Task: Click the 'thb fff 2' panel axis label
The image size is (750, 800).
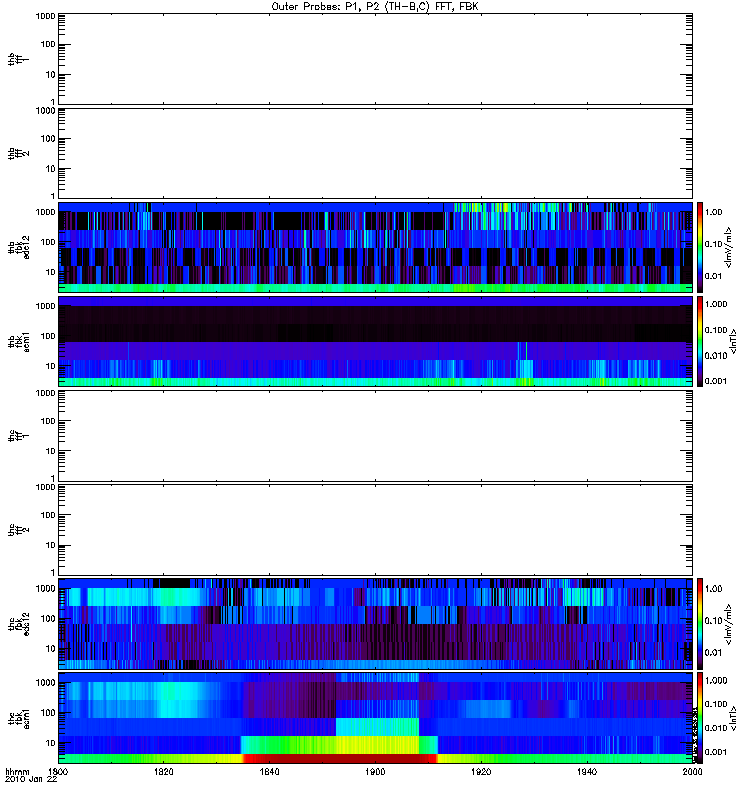Action: point(18,154)
